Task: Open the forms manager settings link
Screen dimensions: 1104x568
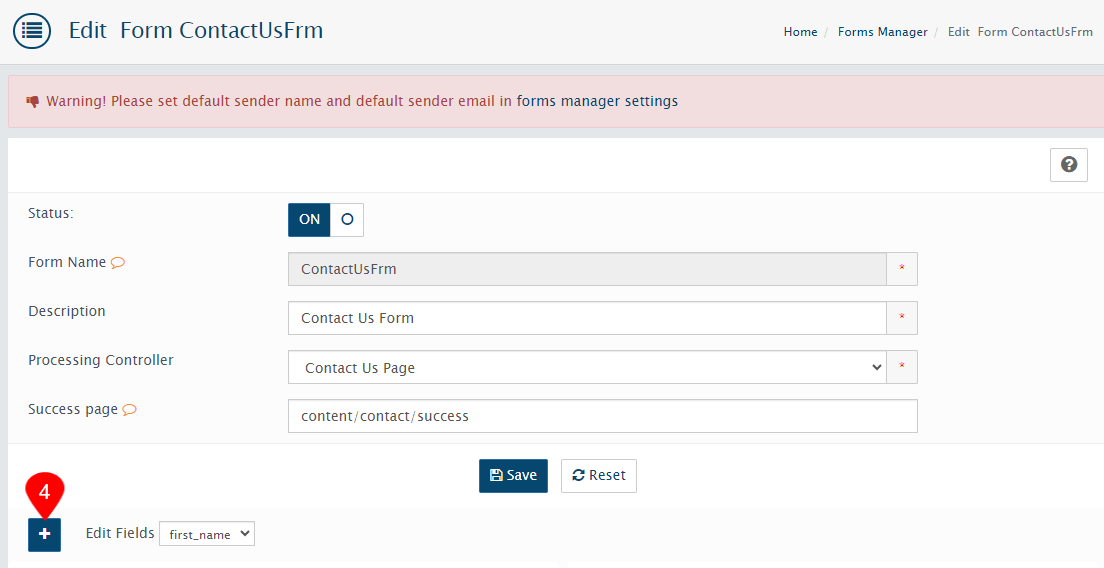Action: [597, 101]
